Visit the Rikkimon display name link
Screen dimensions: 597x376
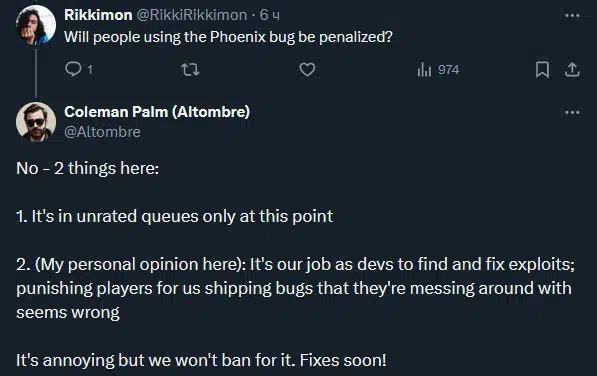click(x=98, y=15)
